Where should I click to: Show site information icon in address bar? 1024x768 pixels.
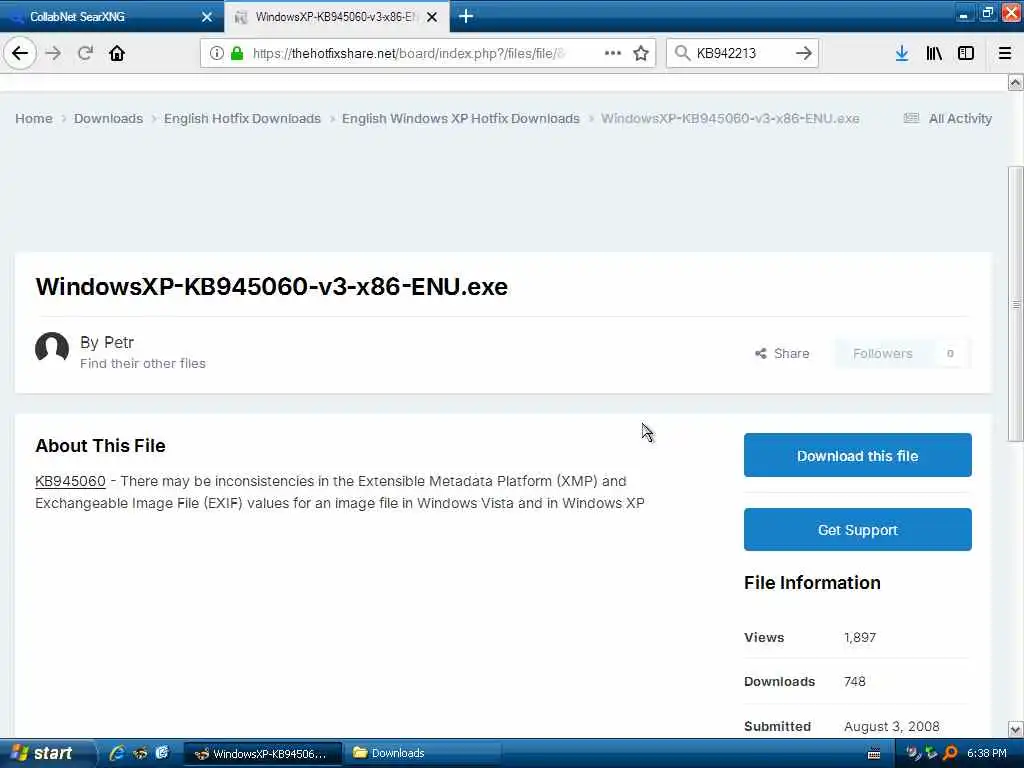click(x=216, y=53)
